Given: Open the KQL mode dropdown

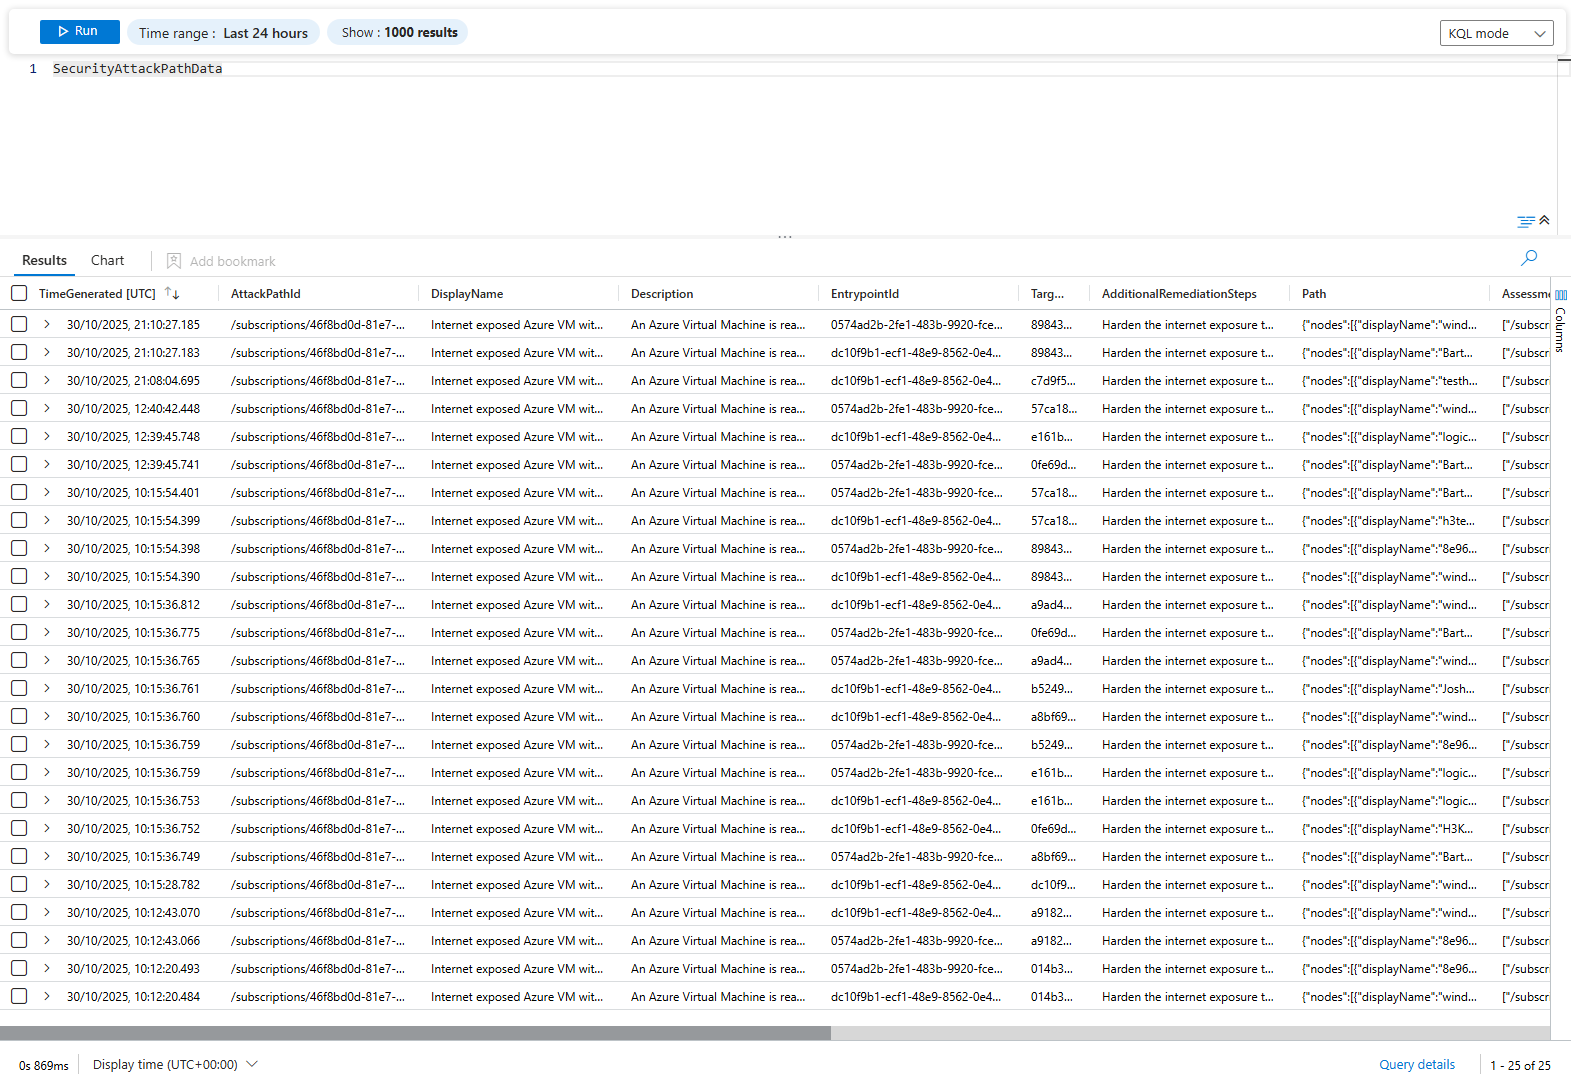Looking at the screenshot, I should (1496, 33).
